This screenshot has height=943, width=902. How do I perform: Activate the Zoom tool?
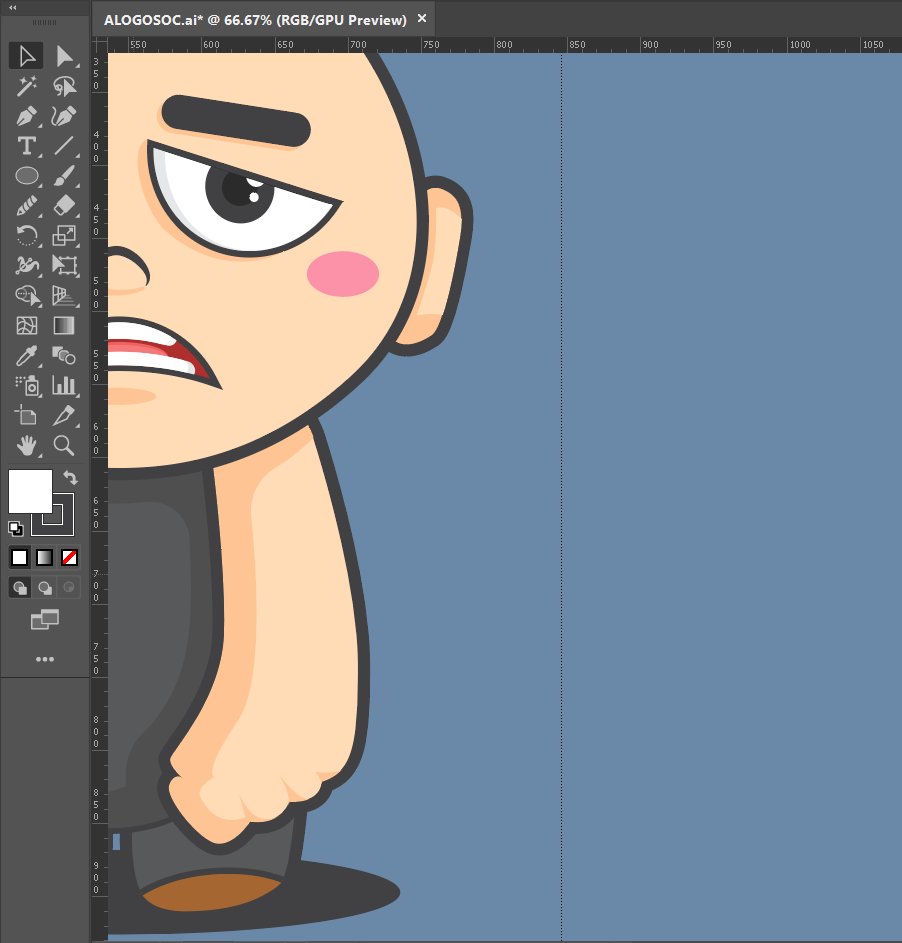point(66,446)
